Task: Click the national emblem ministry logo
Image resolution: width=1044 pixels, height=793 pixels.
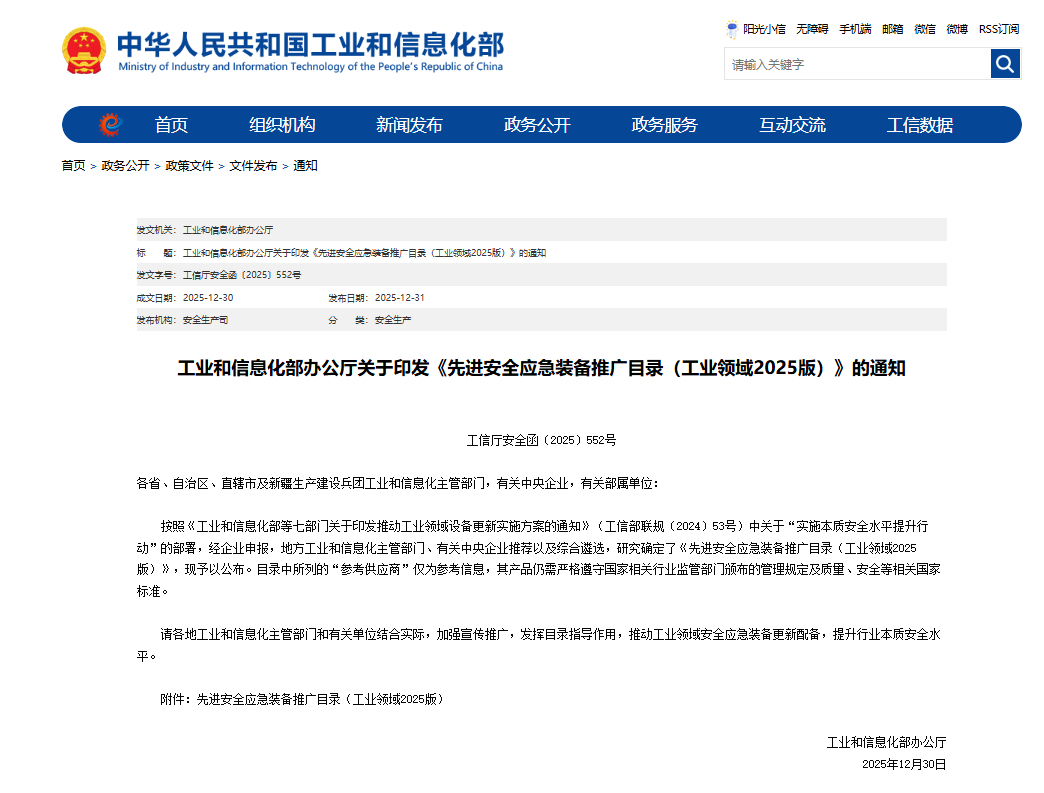Action: tap(84, 47)
